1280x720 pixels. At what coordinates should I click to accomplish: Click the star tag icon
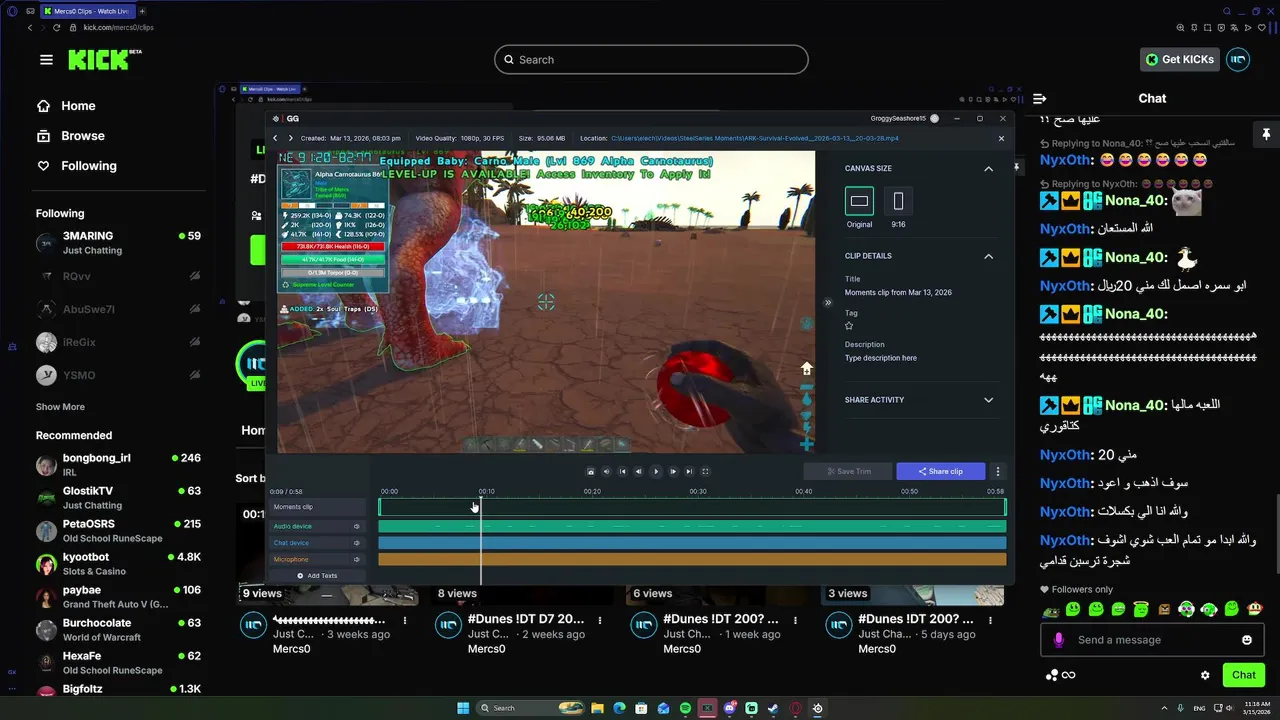849,326
